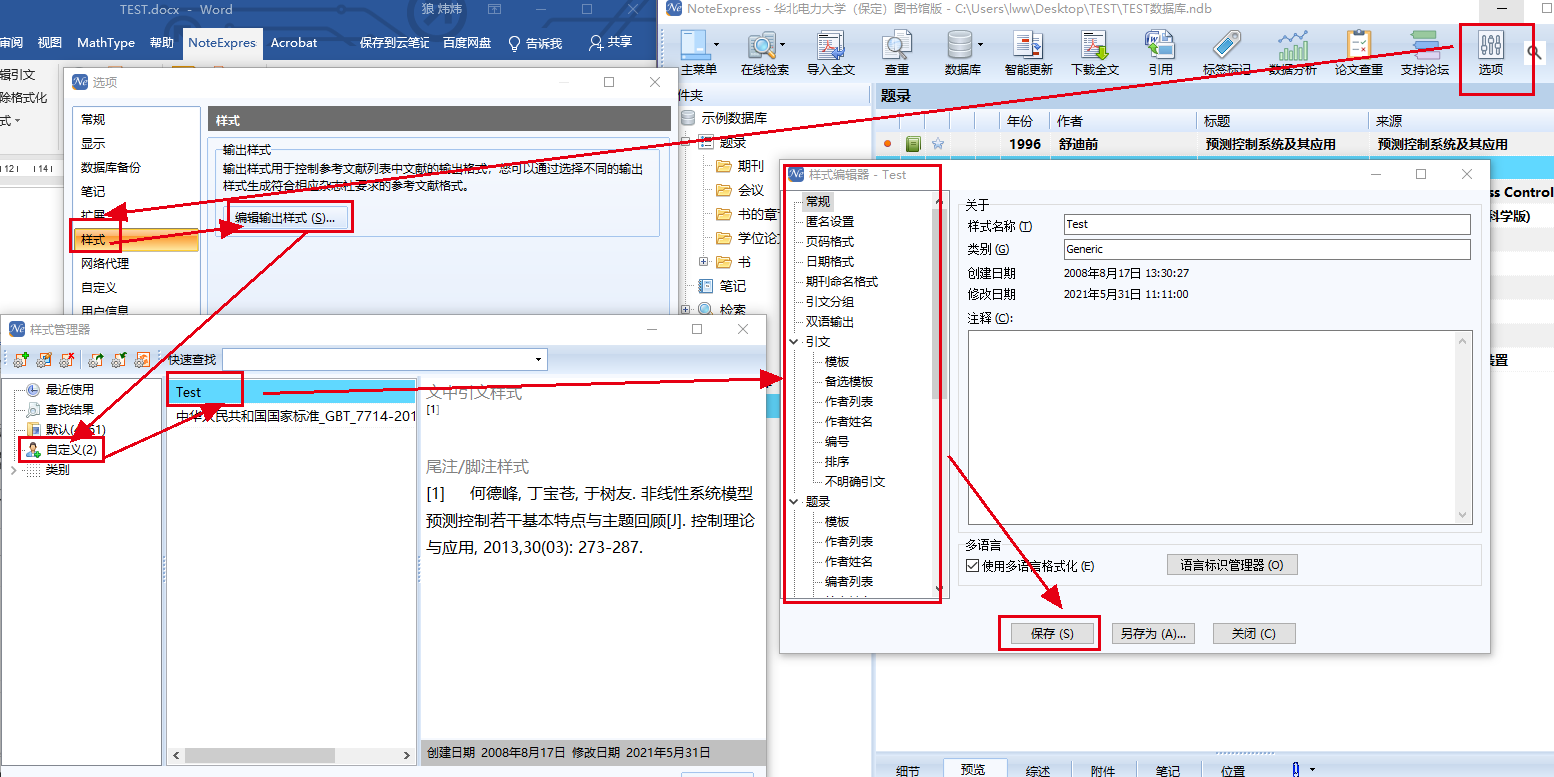Click 样式名称 input field containing Test
Image resolution: width=1554 pixels, height=777 pixels.
(x=1267, y=224)
